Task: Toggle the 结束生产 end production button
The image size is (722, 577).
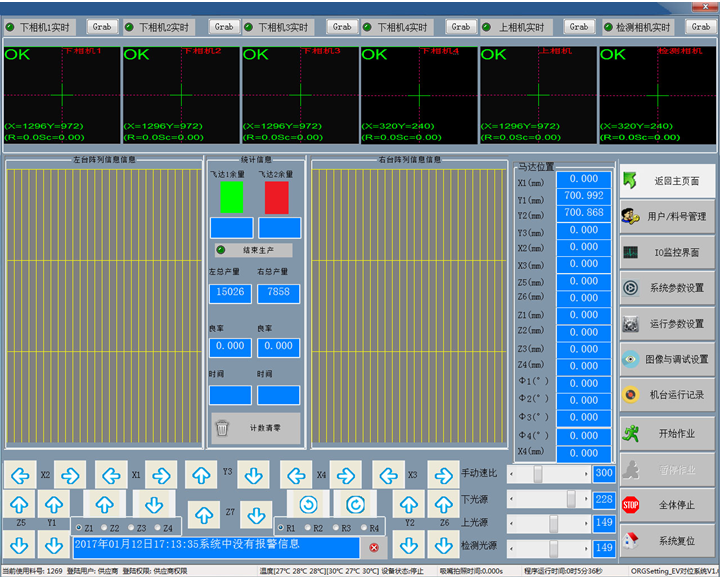Action: [x=253, y=250]
